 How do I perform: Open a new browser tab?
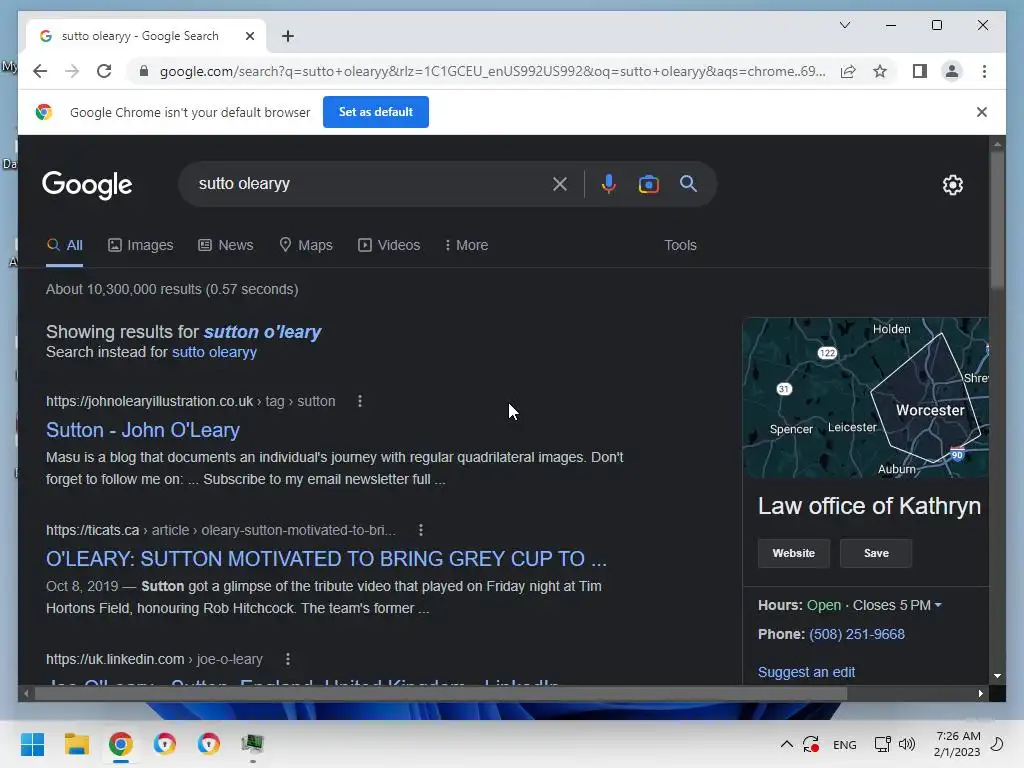tap(287, 36)
